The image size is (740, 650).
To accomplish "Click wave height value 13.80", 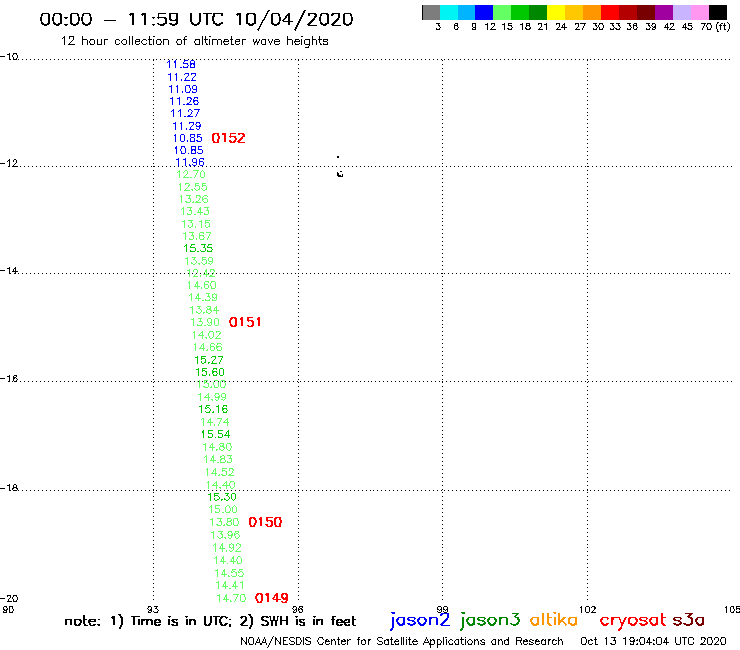I will [x=224, y=522].
